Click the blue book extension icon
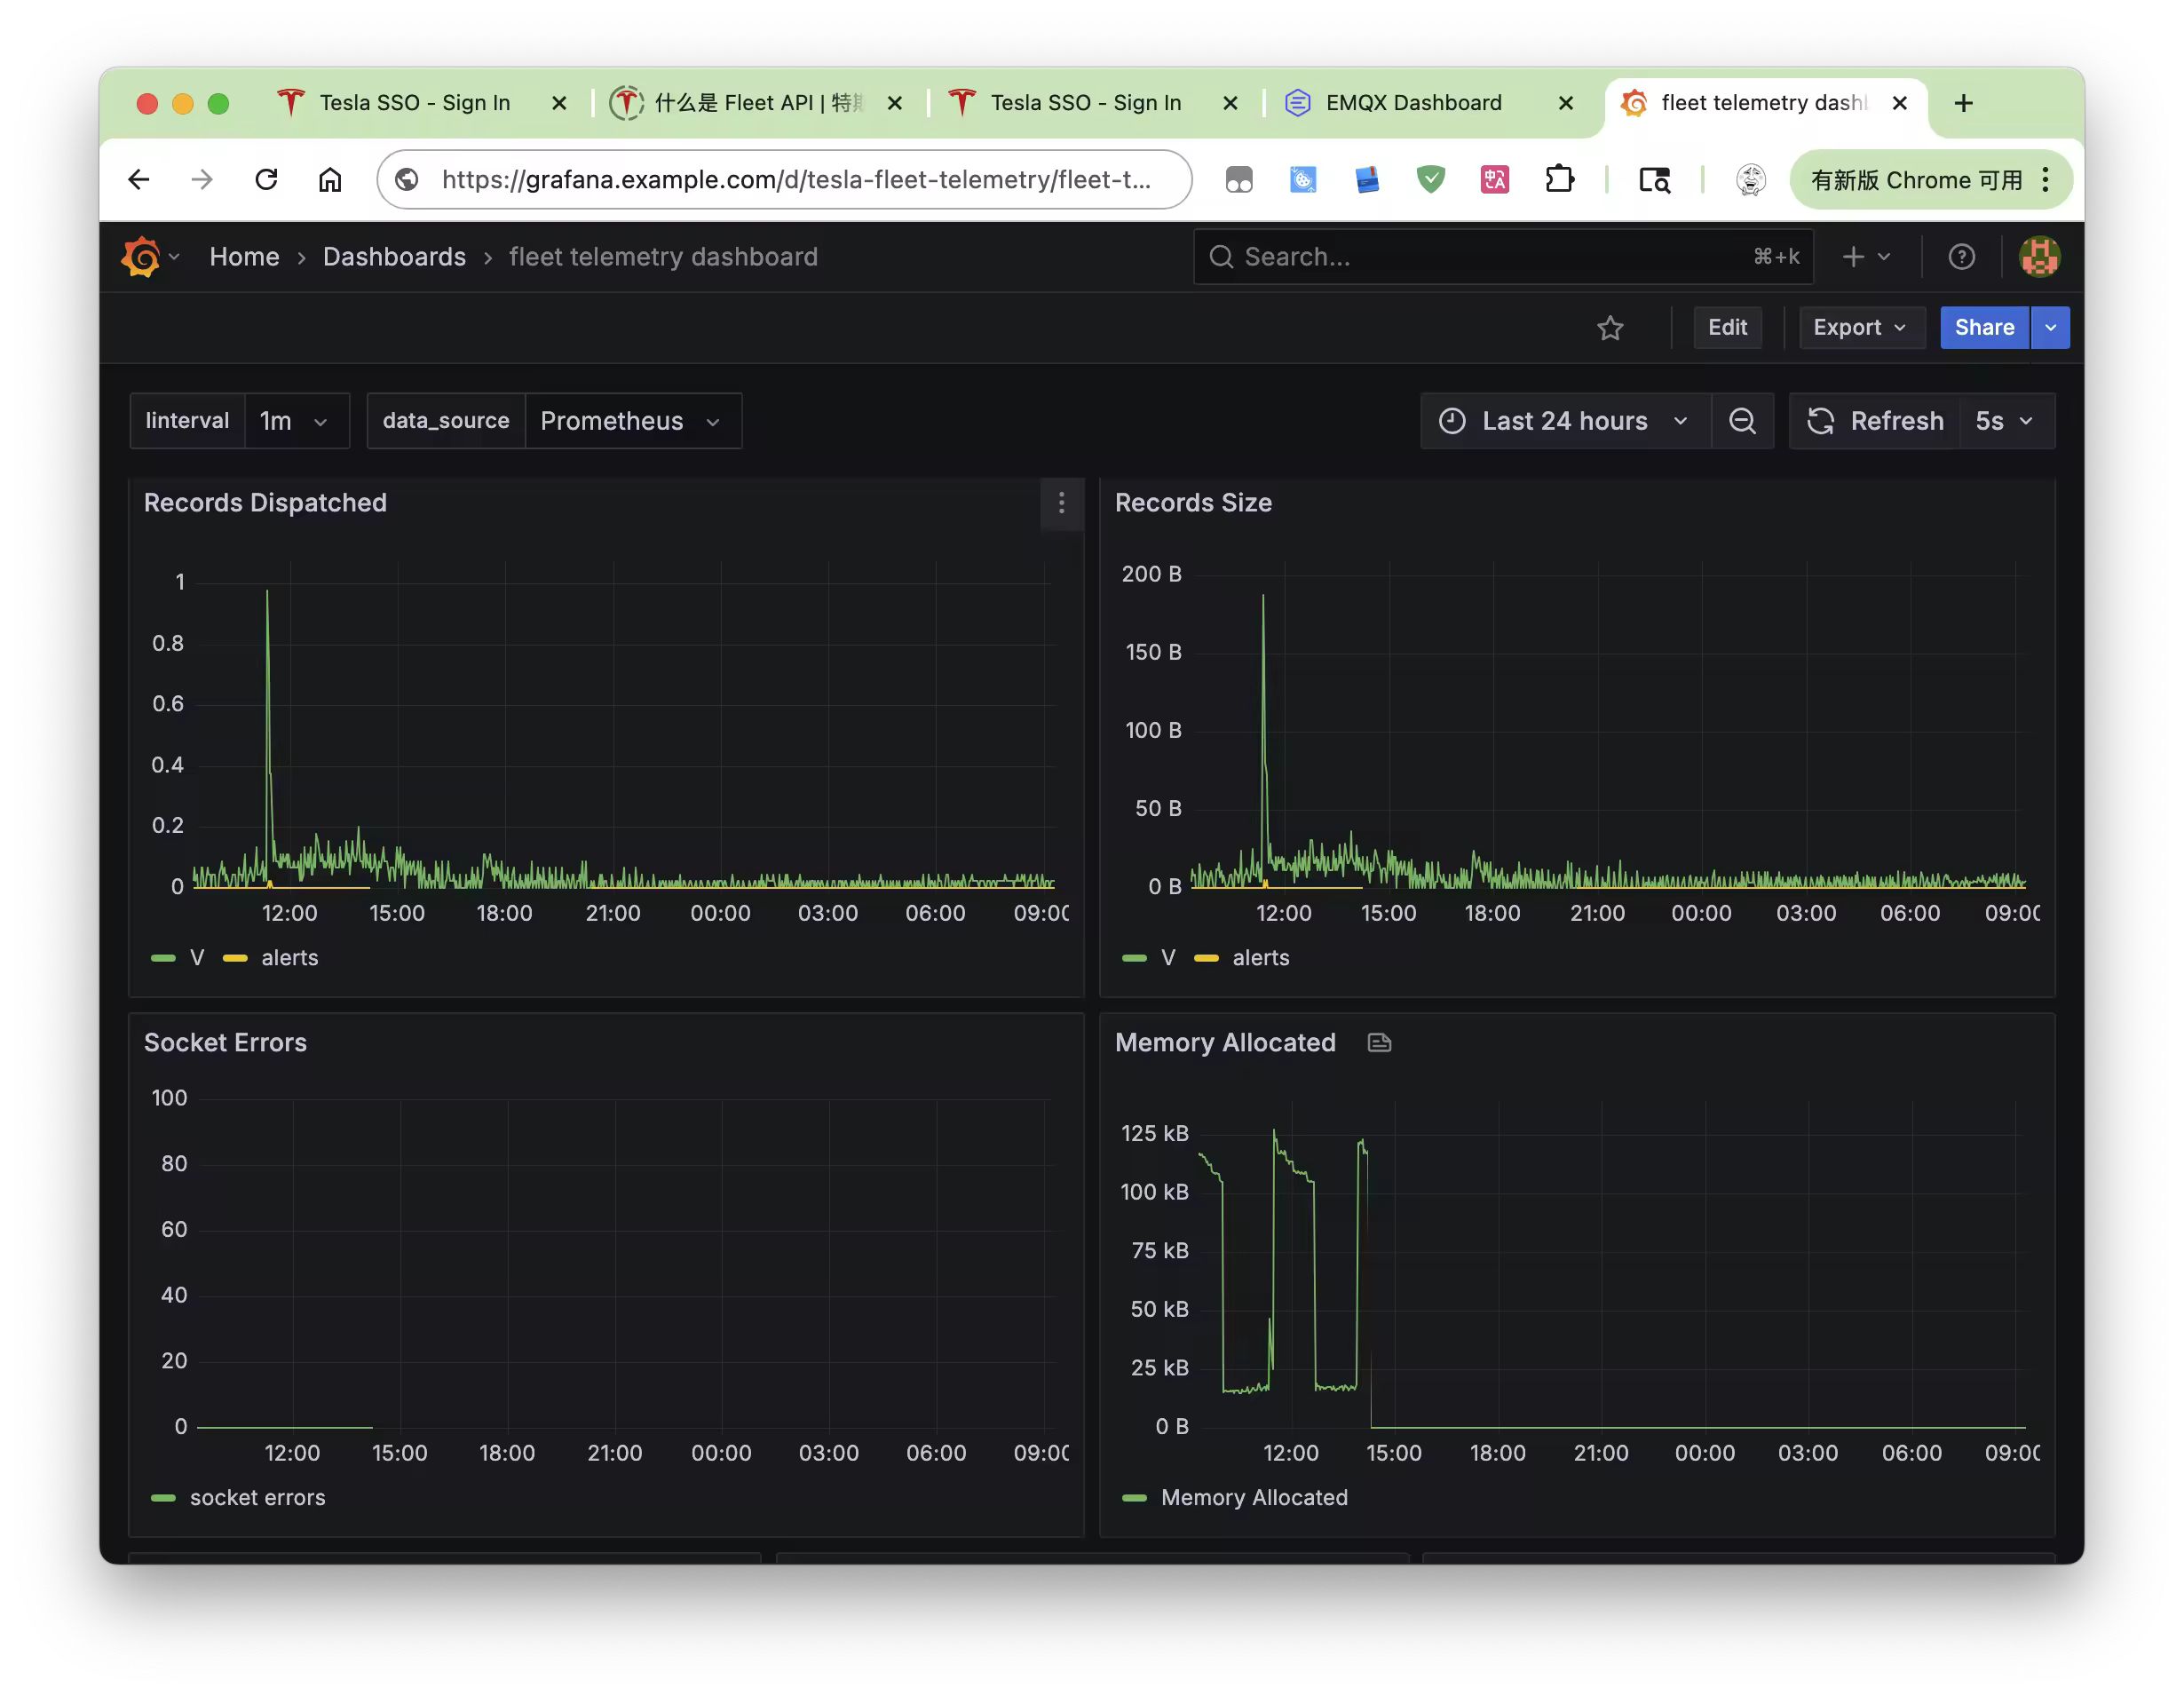2184x1696 pixels. coord(1367,180)
